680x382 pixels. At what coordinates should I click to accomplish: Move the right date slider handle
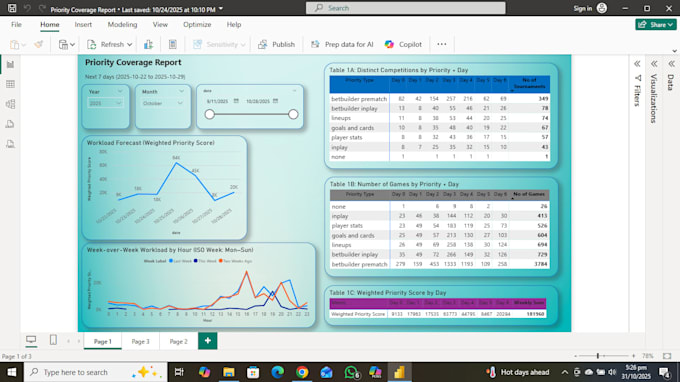[x=293, y=114]
